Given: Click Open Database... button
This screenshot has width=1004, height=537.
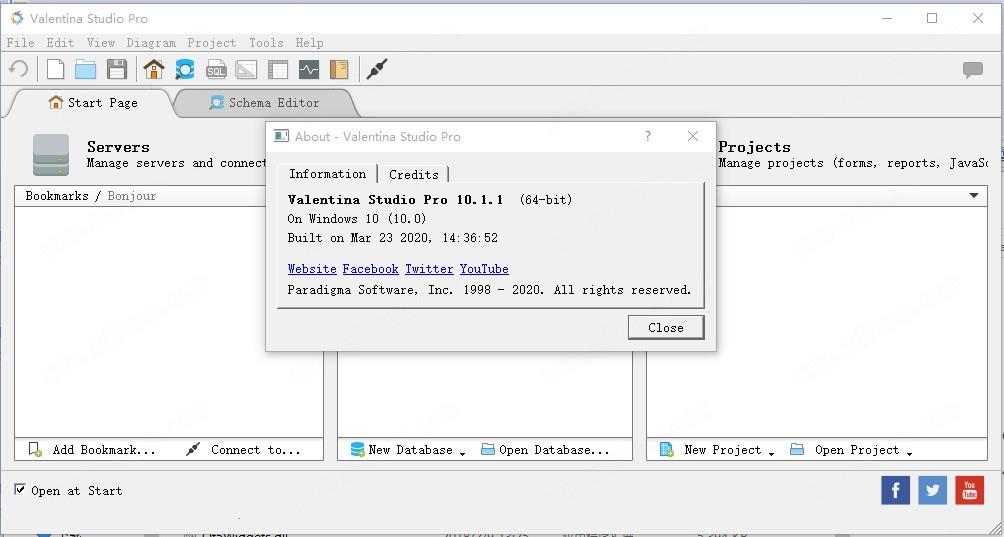Looking at the screenshot, I should 545,449.
